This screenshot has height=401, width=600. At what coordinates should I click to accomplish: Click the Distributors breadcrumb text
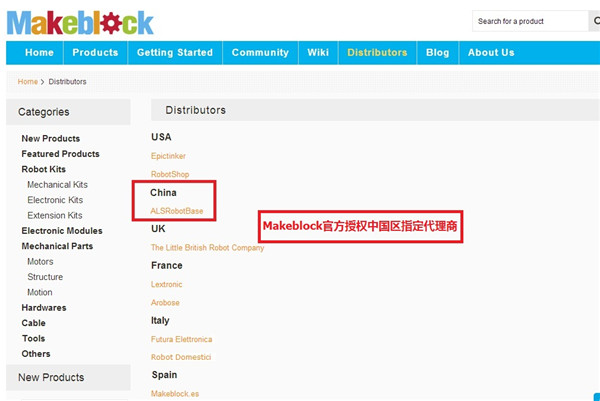pyautogui.click(x=67, y=82)
